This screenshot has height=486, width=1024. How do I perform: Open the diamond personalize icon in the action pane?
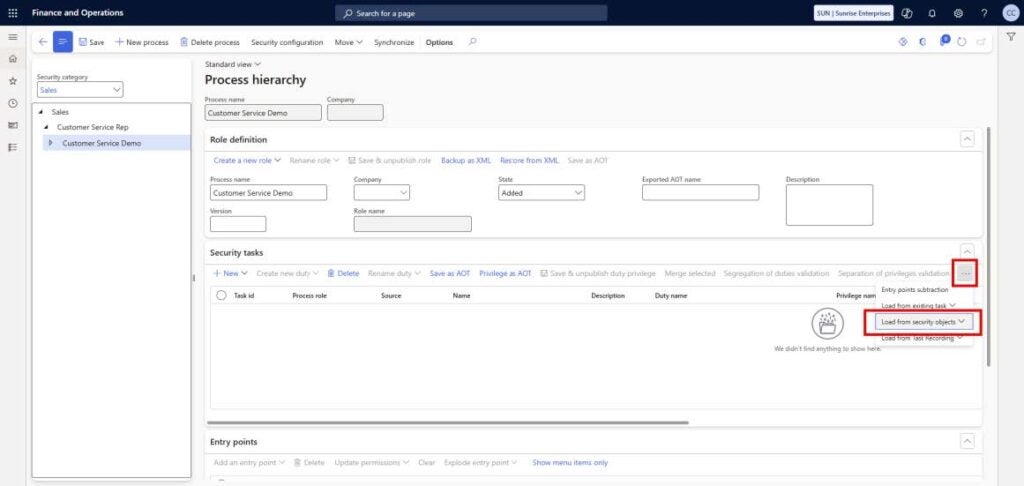pyautogui.click(x=903, y=42)
